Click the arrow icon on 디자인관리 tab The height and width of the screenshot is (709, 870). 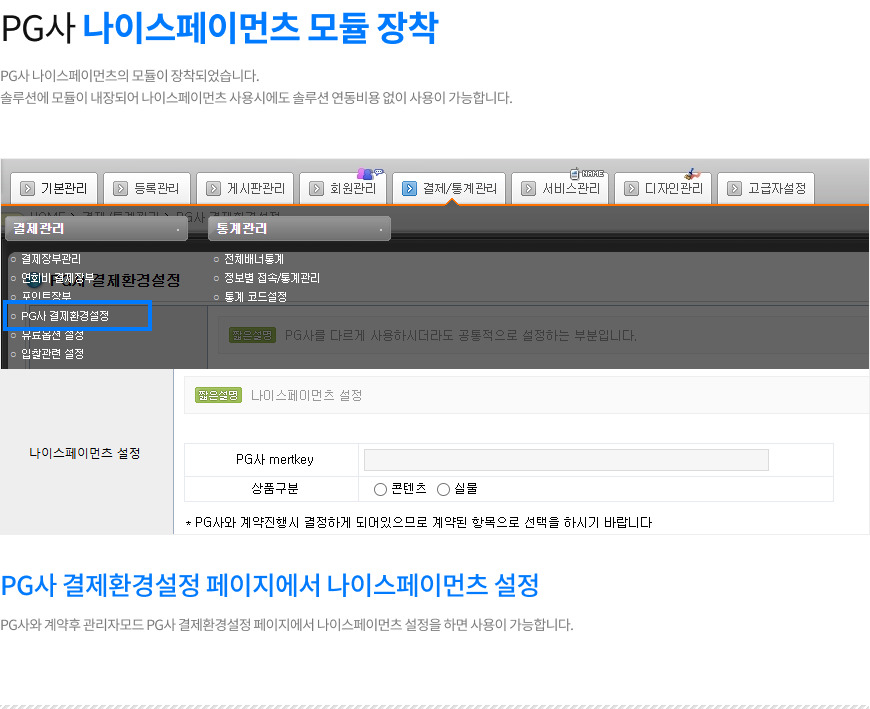[631, 189]
